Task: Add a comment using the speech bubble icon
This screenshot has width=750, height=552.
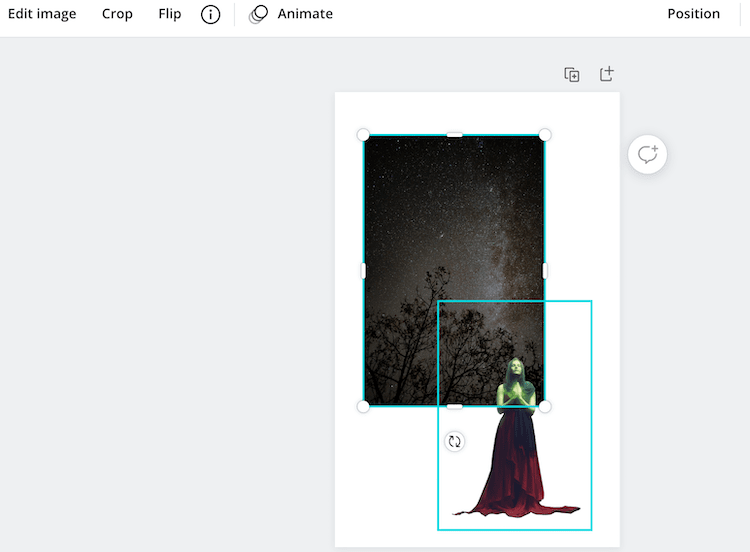Action: tap(648, 155)
